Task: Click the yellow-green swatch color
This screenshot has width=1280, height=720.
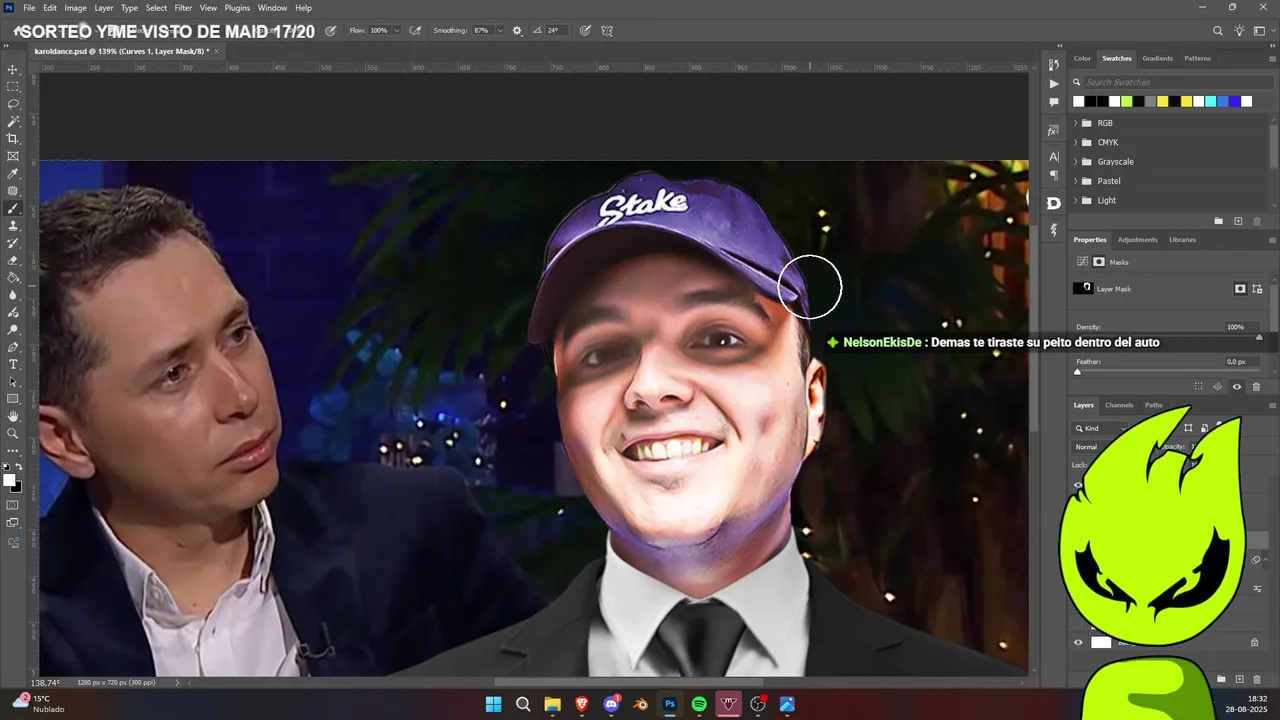Action: [1126, 101]
